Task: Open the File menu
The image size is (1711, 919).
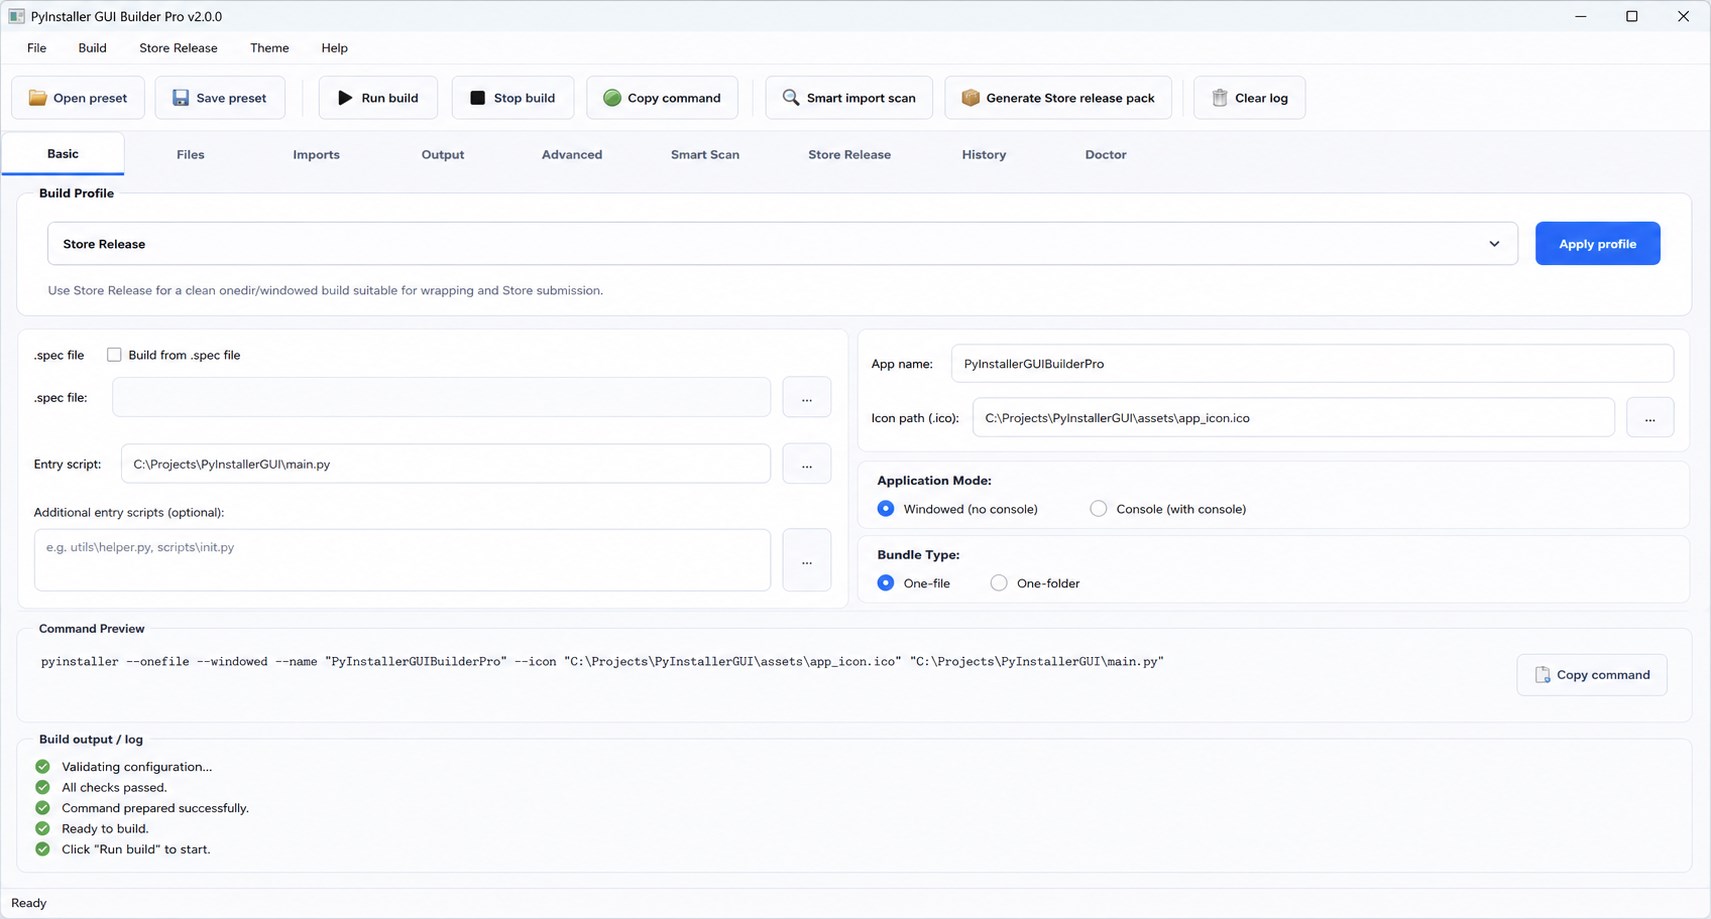Action: pos(37,48)
